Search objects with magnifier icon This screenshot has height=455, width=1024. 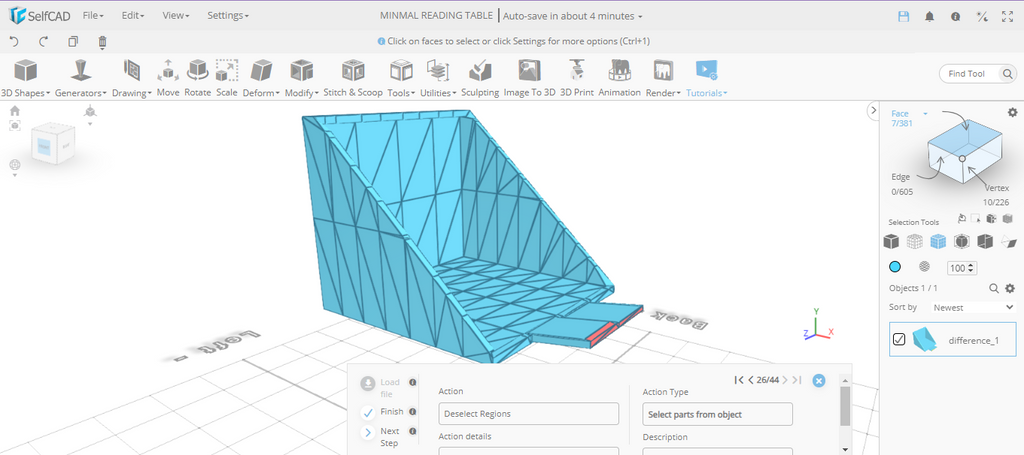click(993, 288)
